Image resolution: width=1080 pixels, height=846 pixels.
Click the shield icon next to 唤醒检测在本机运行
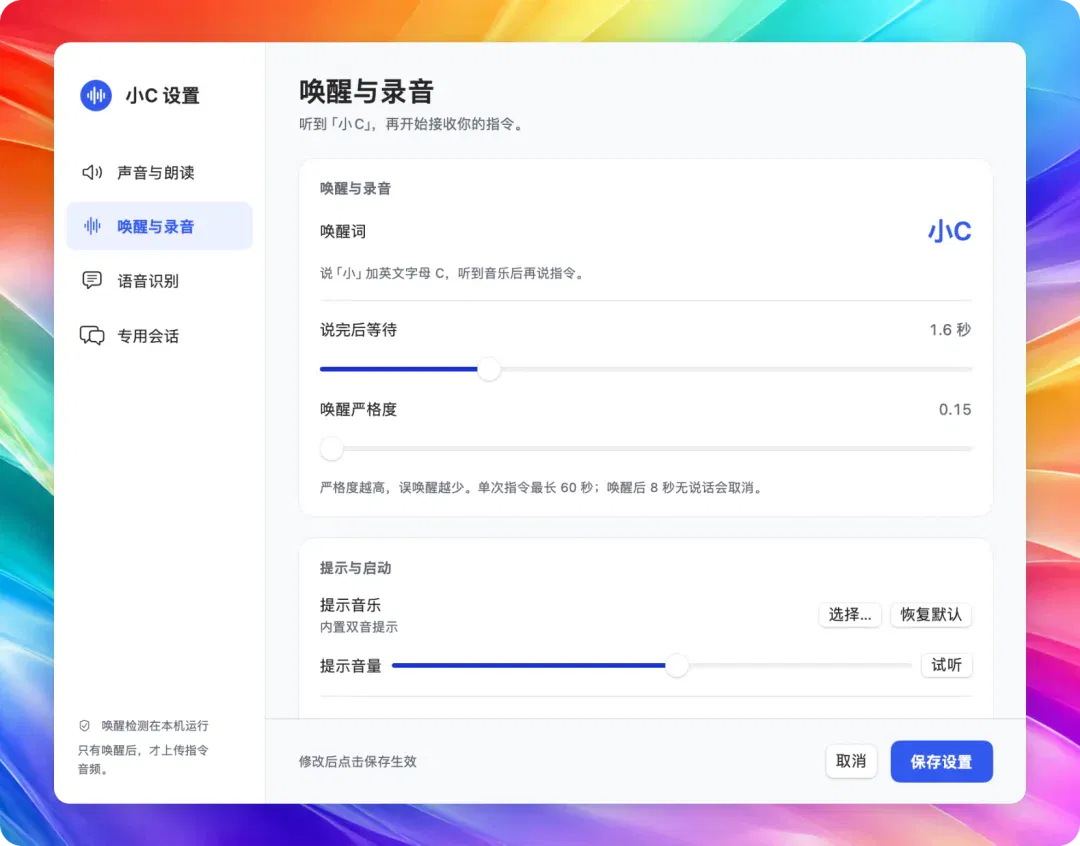(x=85, y=725)
